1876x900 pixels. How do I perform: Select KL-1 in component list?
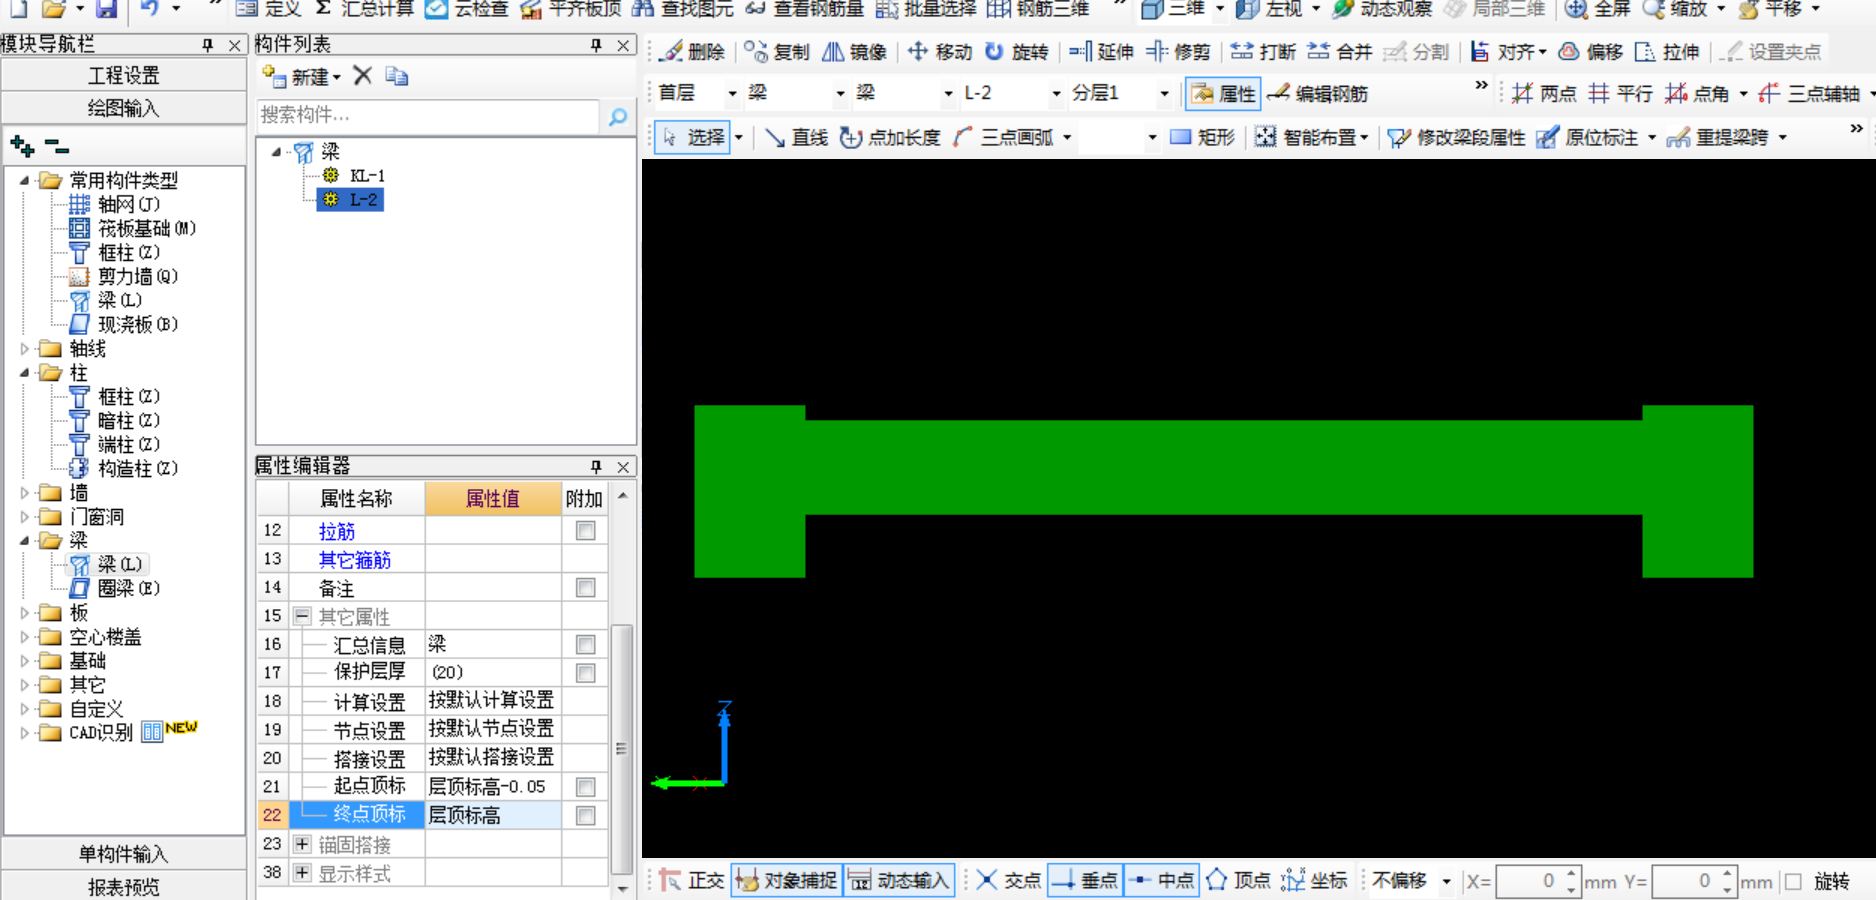[x=366, y=175]
